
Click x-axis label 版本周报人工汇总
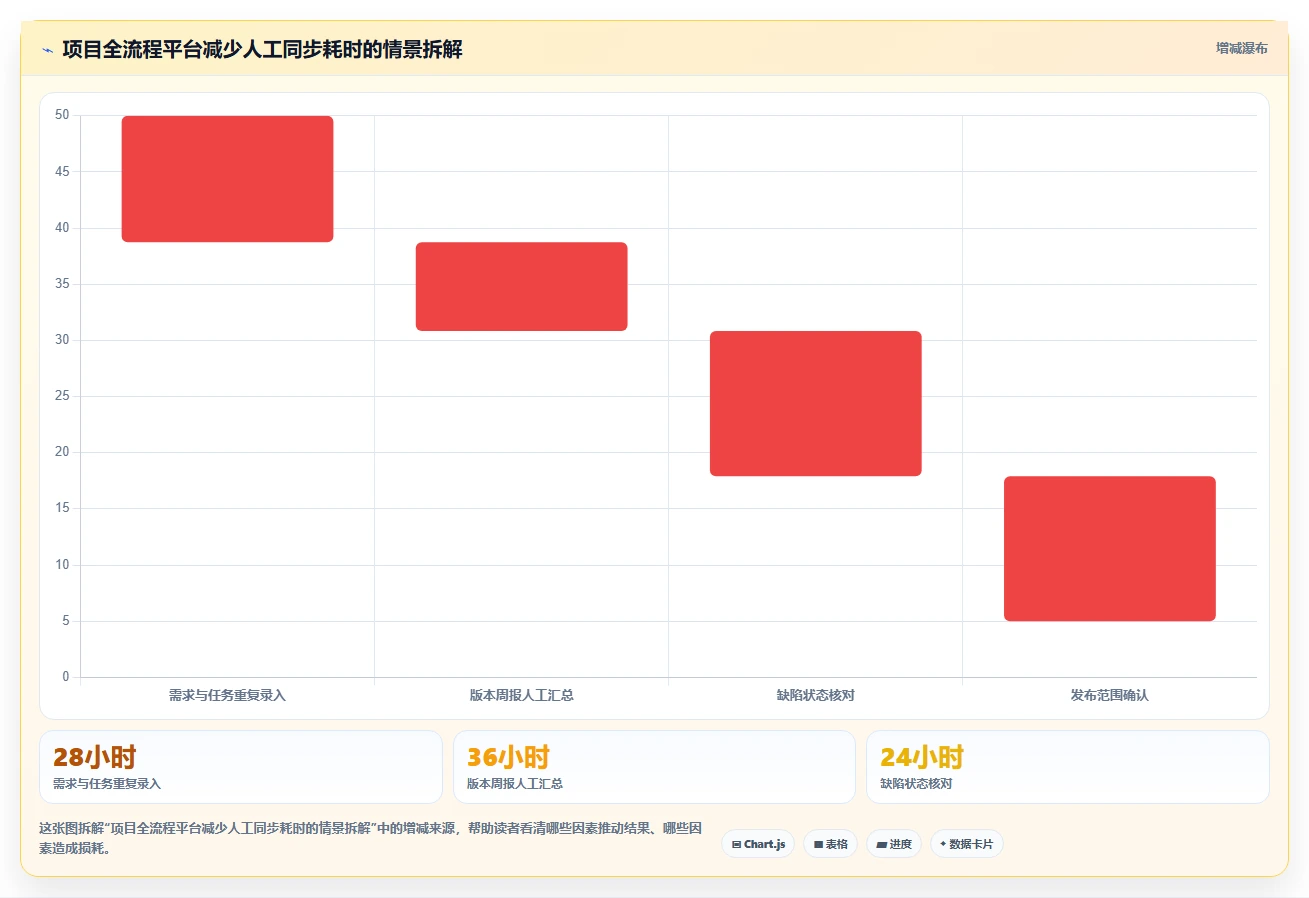click(x=522, y=695)
